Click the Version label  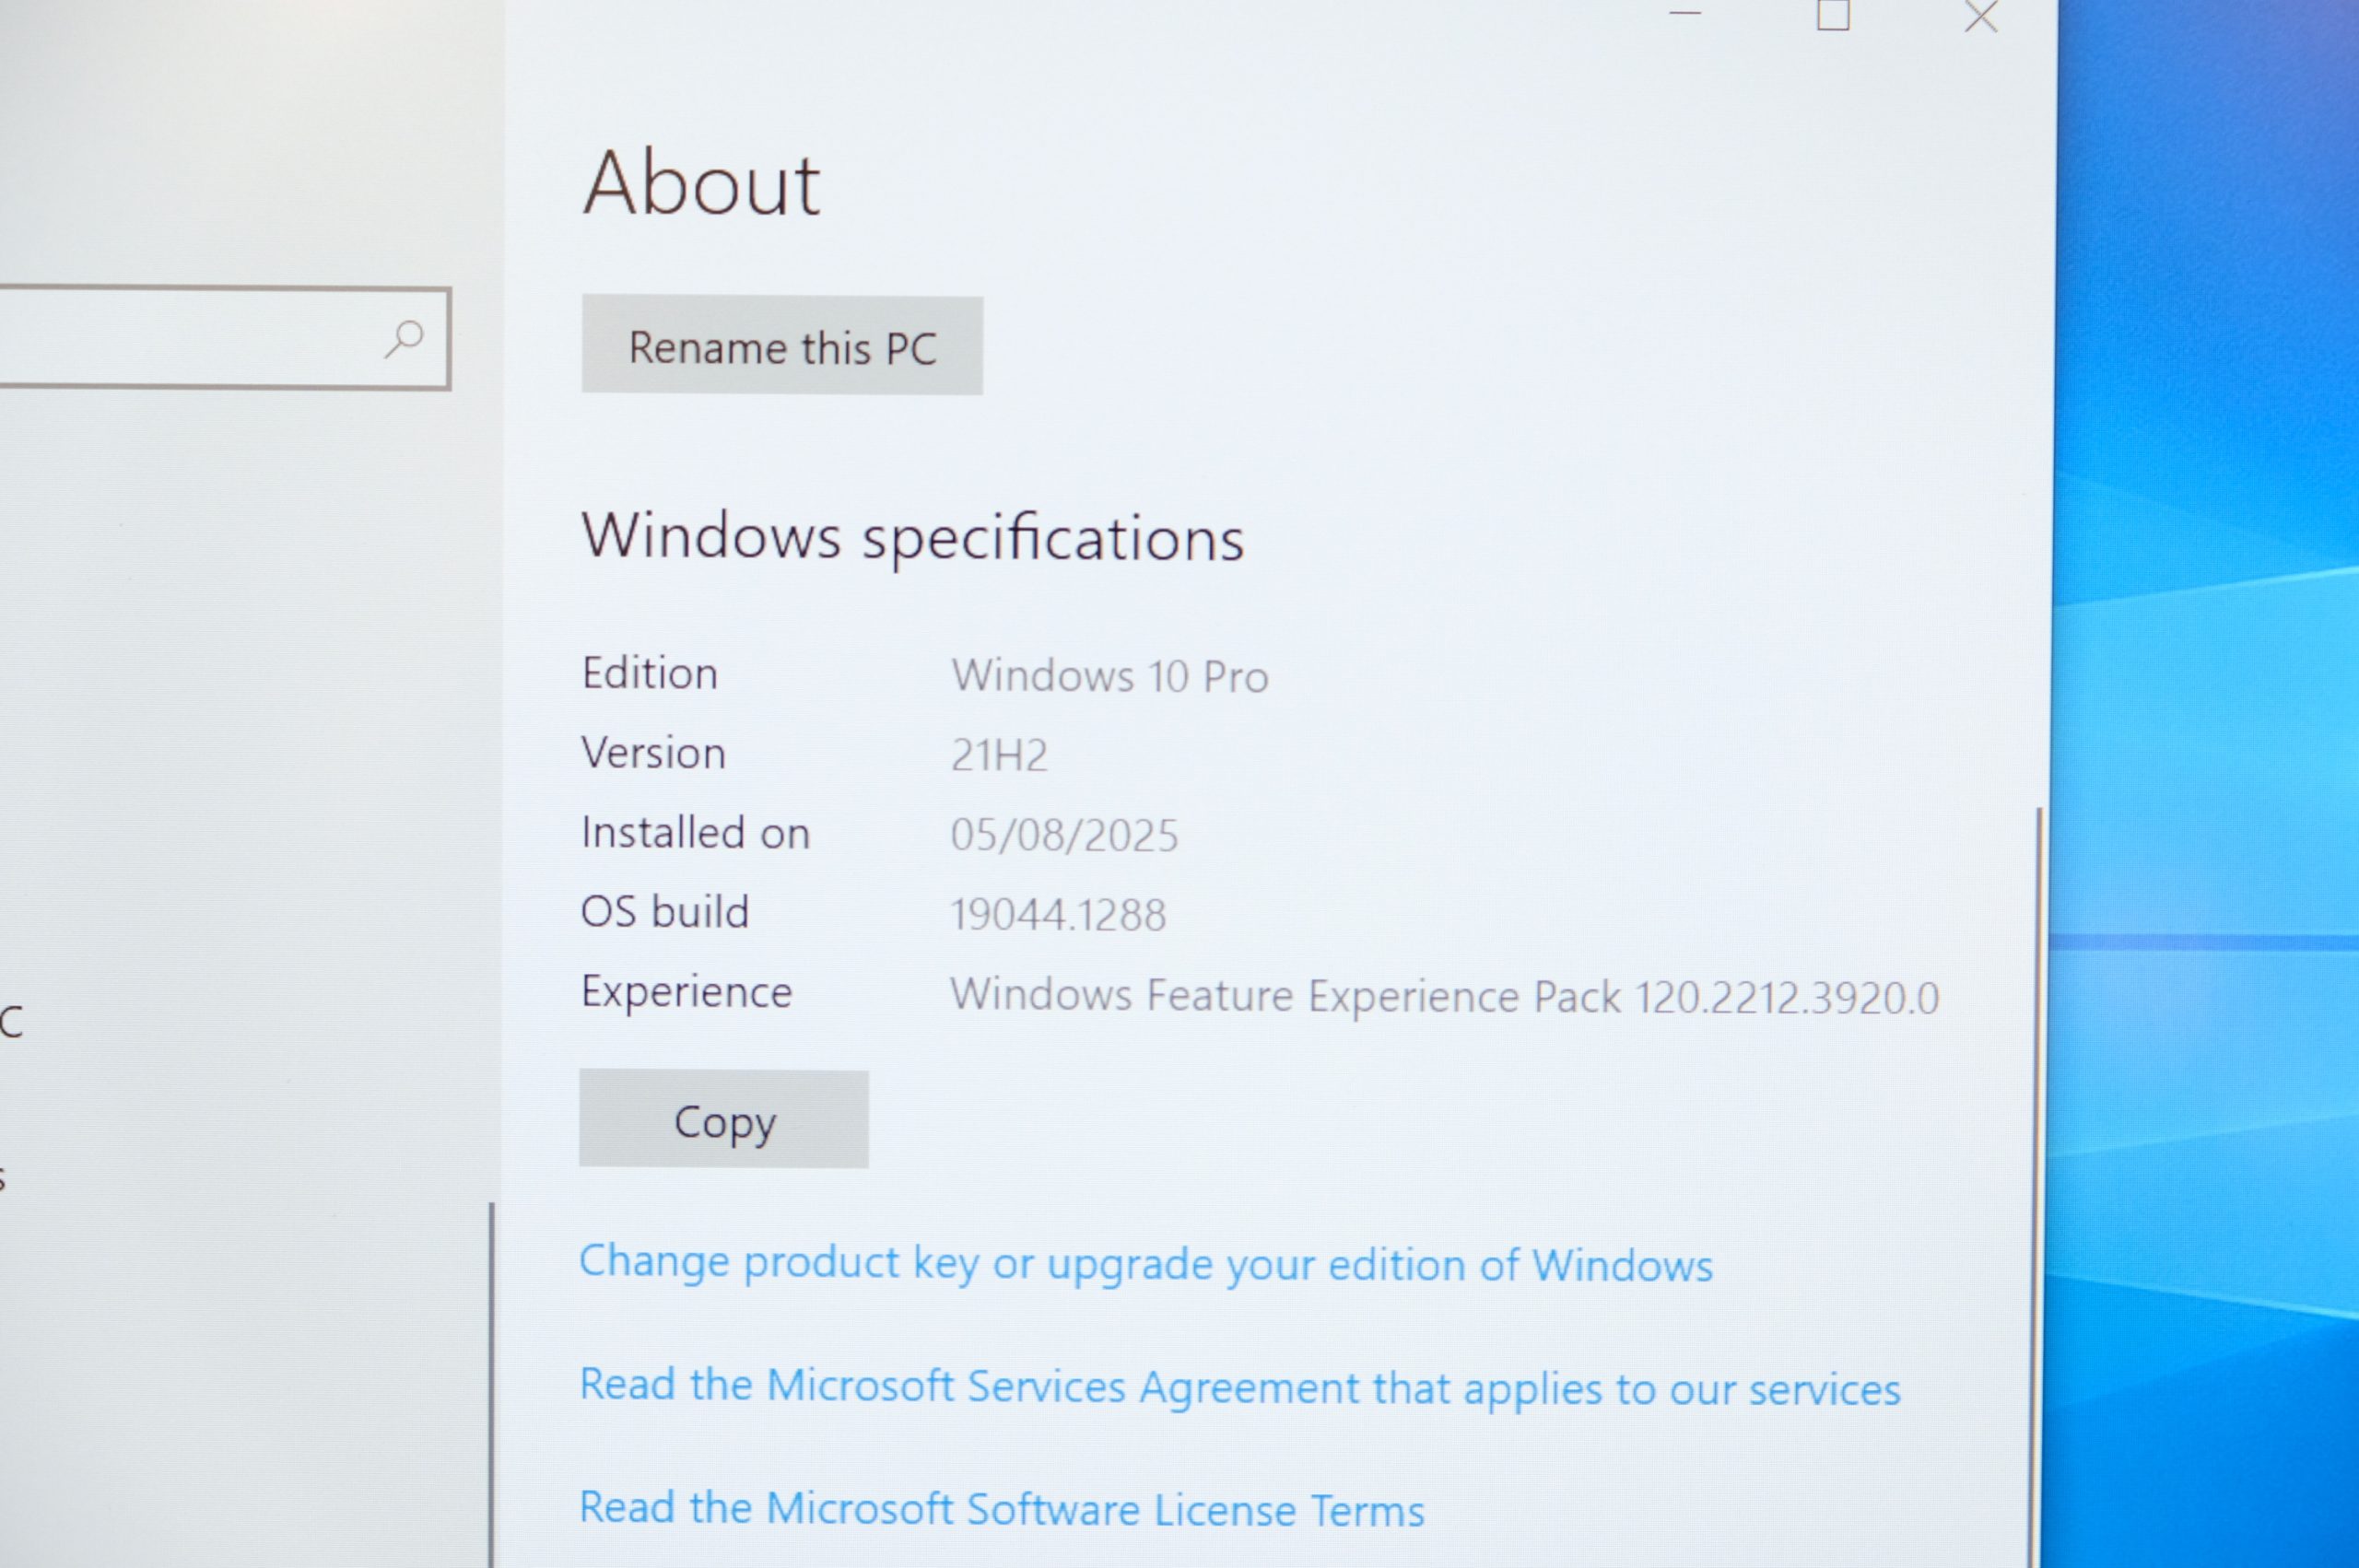[x=654, y=753]
